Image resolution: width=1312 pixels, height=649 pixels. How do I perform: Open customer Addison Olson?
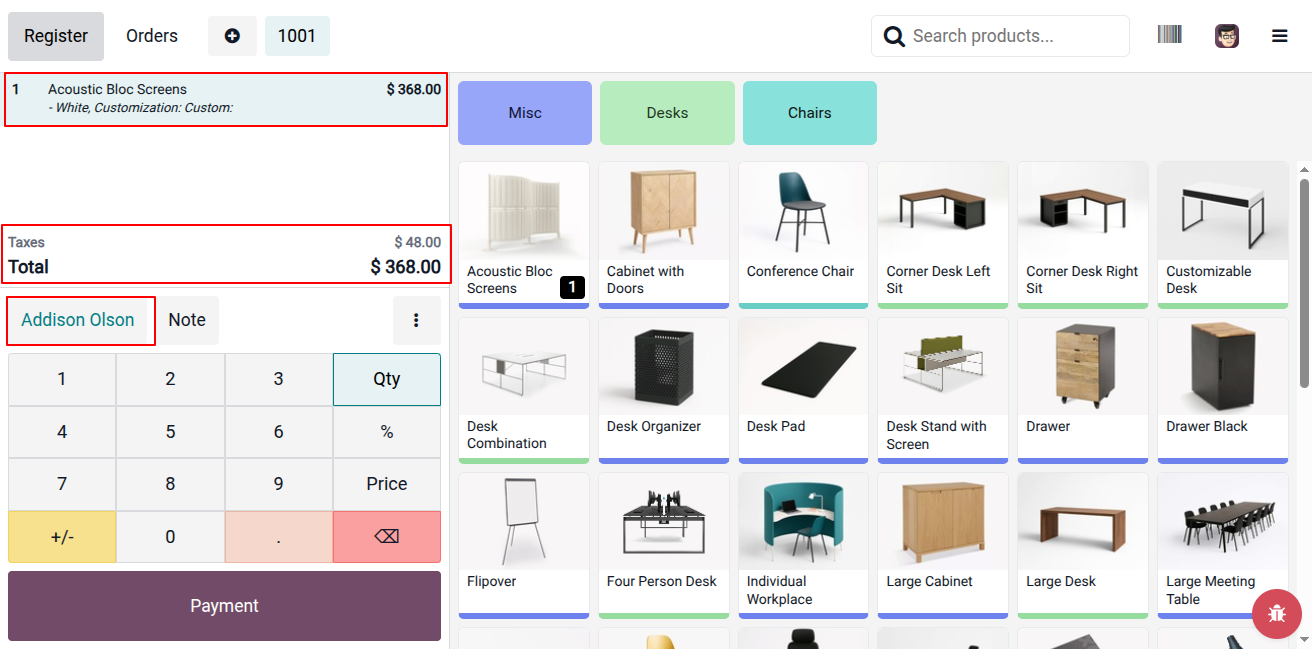(78, 320)
